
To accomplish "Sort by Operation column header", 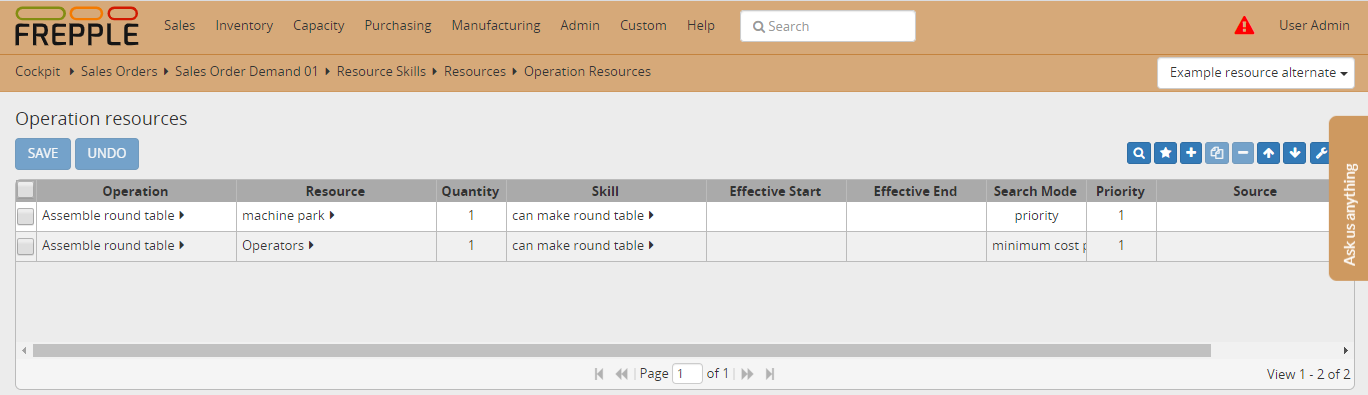I will coord(135,191).
